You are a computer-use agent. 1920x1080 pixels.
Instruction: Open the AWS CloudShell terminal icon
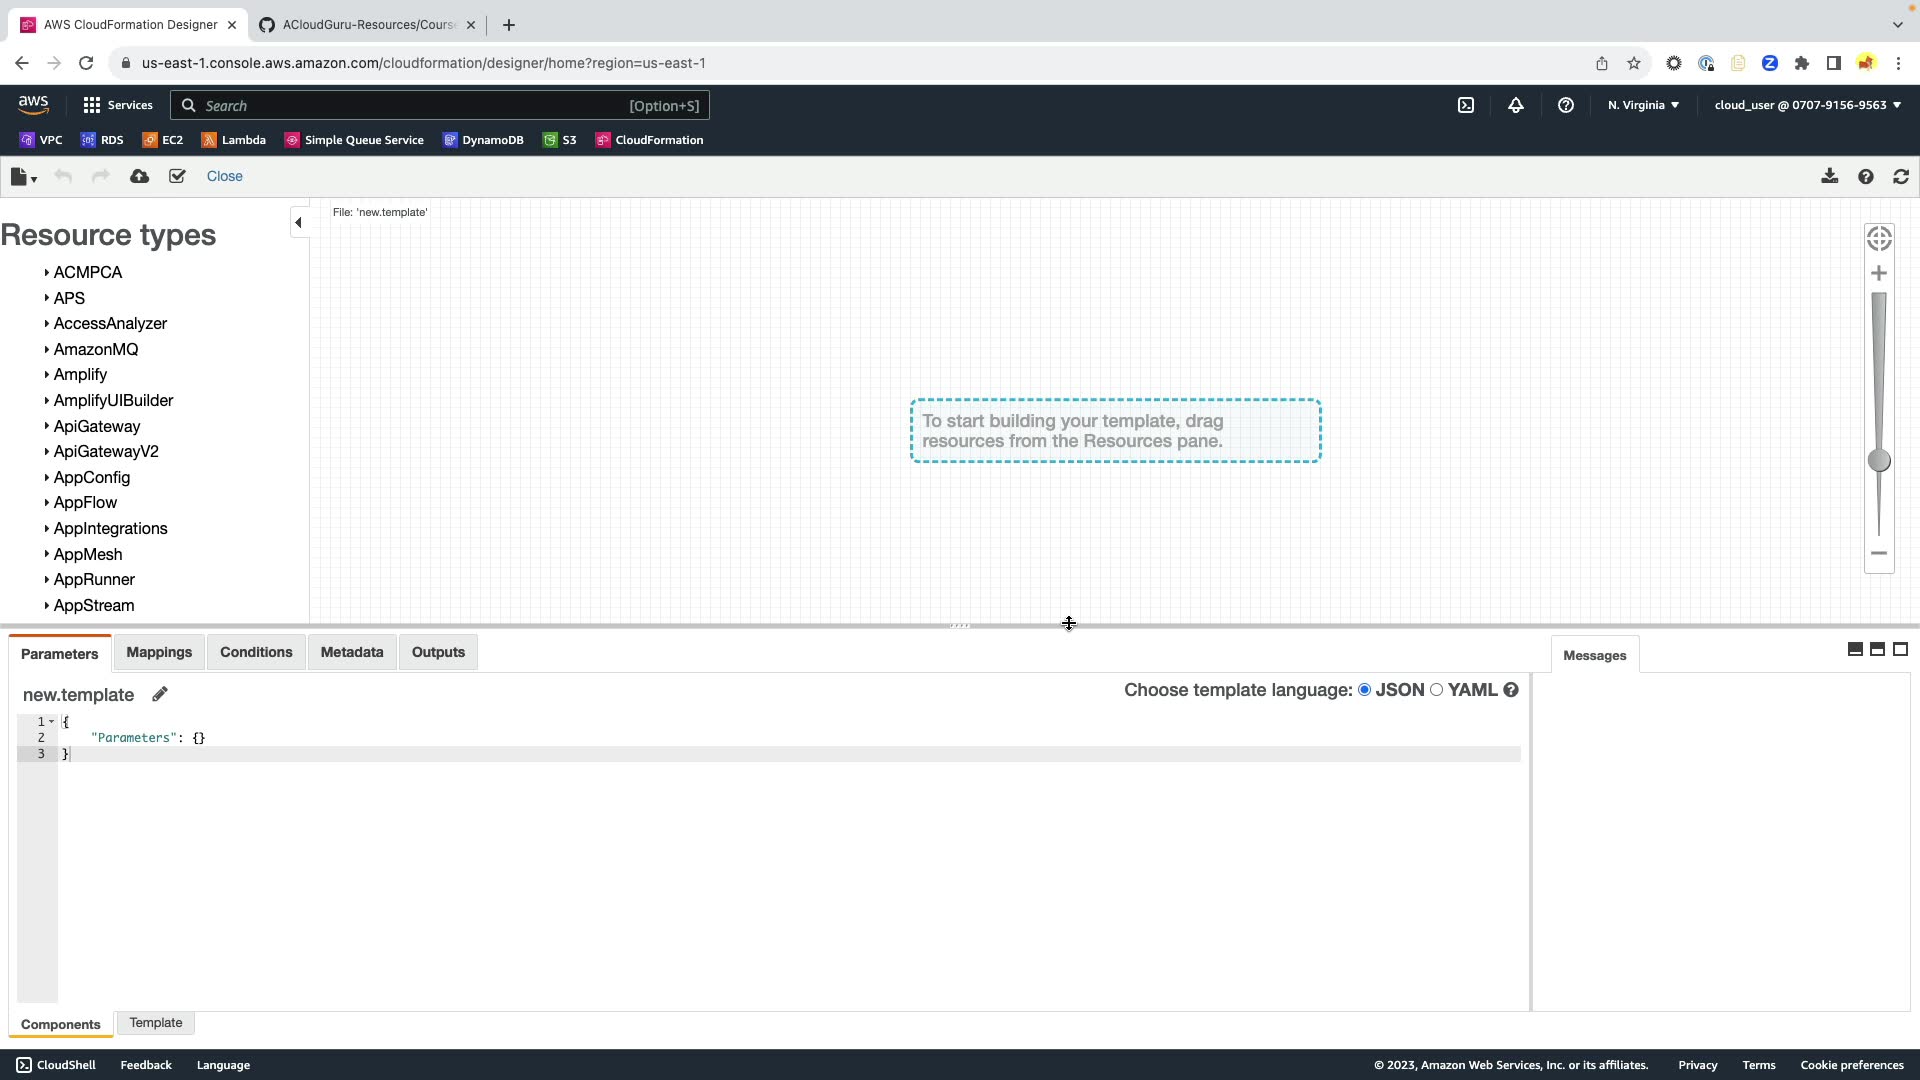[x=1466, y=105]
